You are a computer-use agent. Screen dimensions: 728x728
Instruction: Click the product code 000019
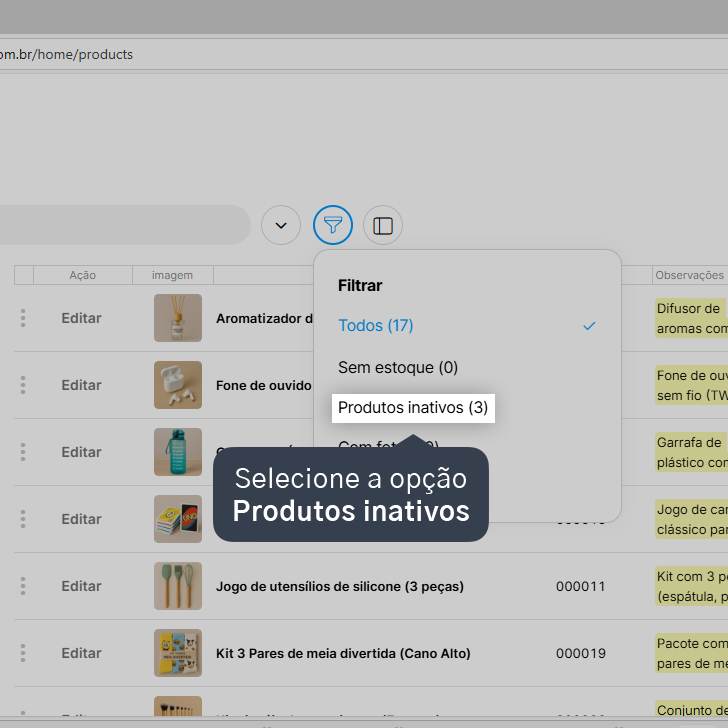581,653
